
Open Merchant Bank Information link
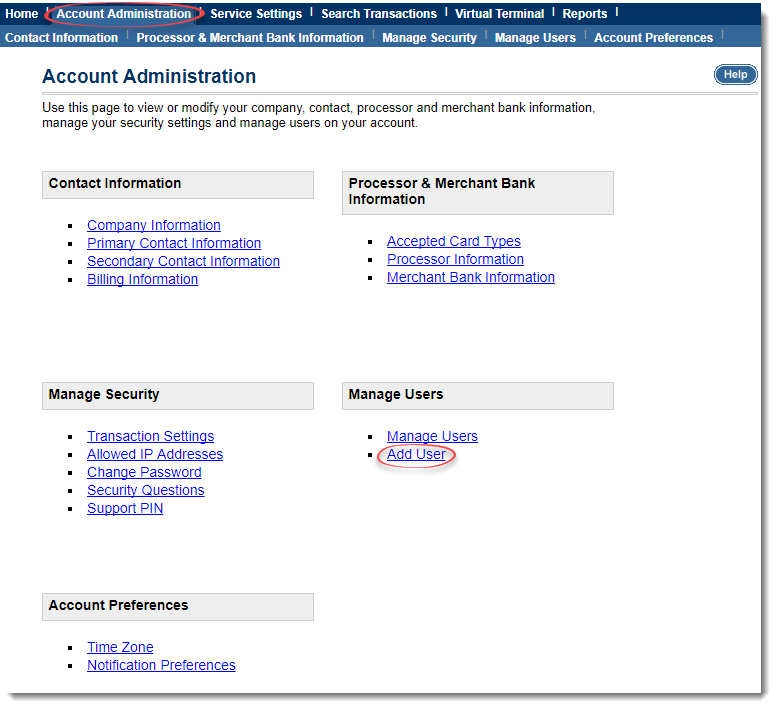click(x=471, y=278)
